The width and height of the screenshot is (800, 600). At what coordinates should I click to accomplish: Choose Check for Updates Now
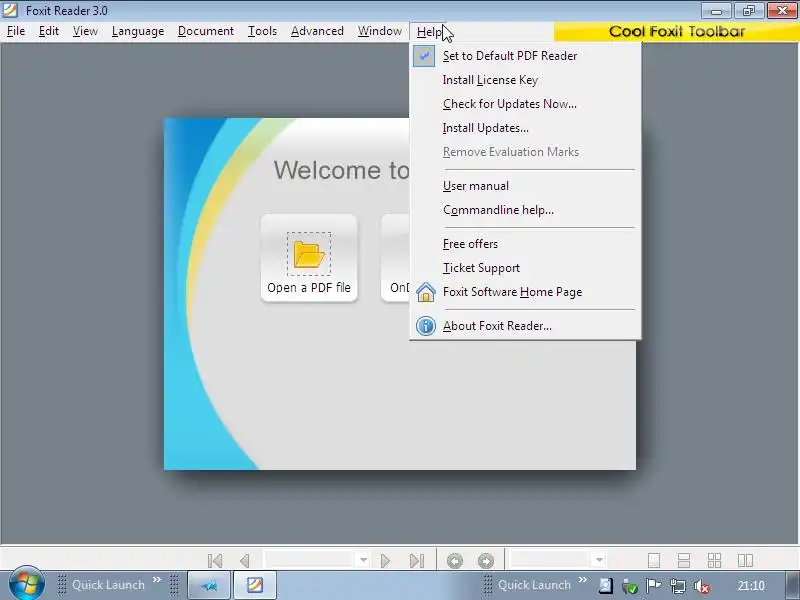(x=525, y=104)
